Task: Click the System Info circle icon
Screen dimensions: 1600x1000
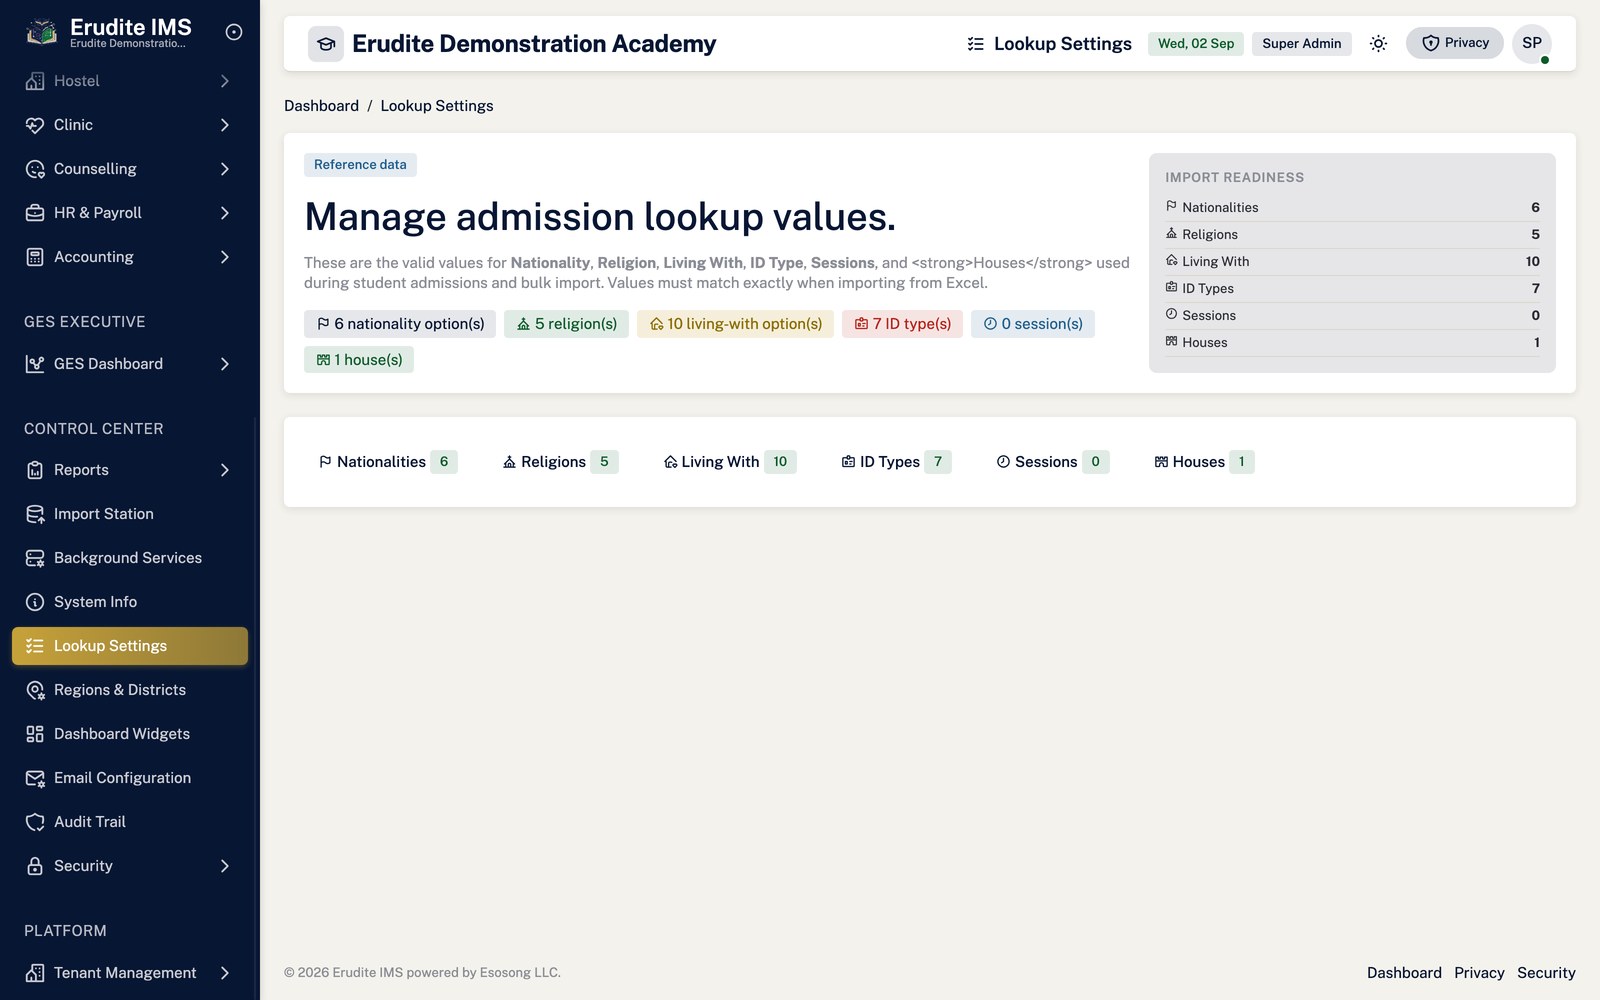Action: (x=35, y=602)
